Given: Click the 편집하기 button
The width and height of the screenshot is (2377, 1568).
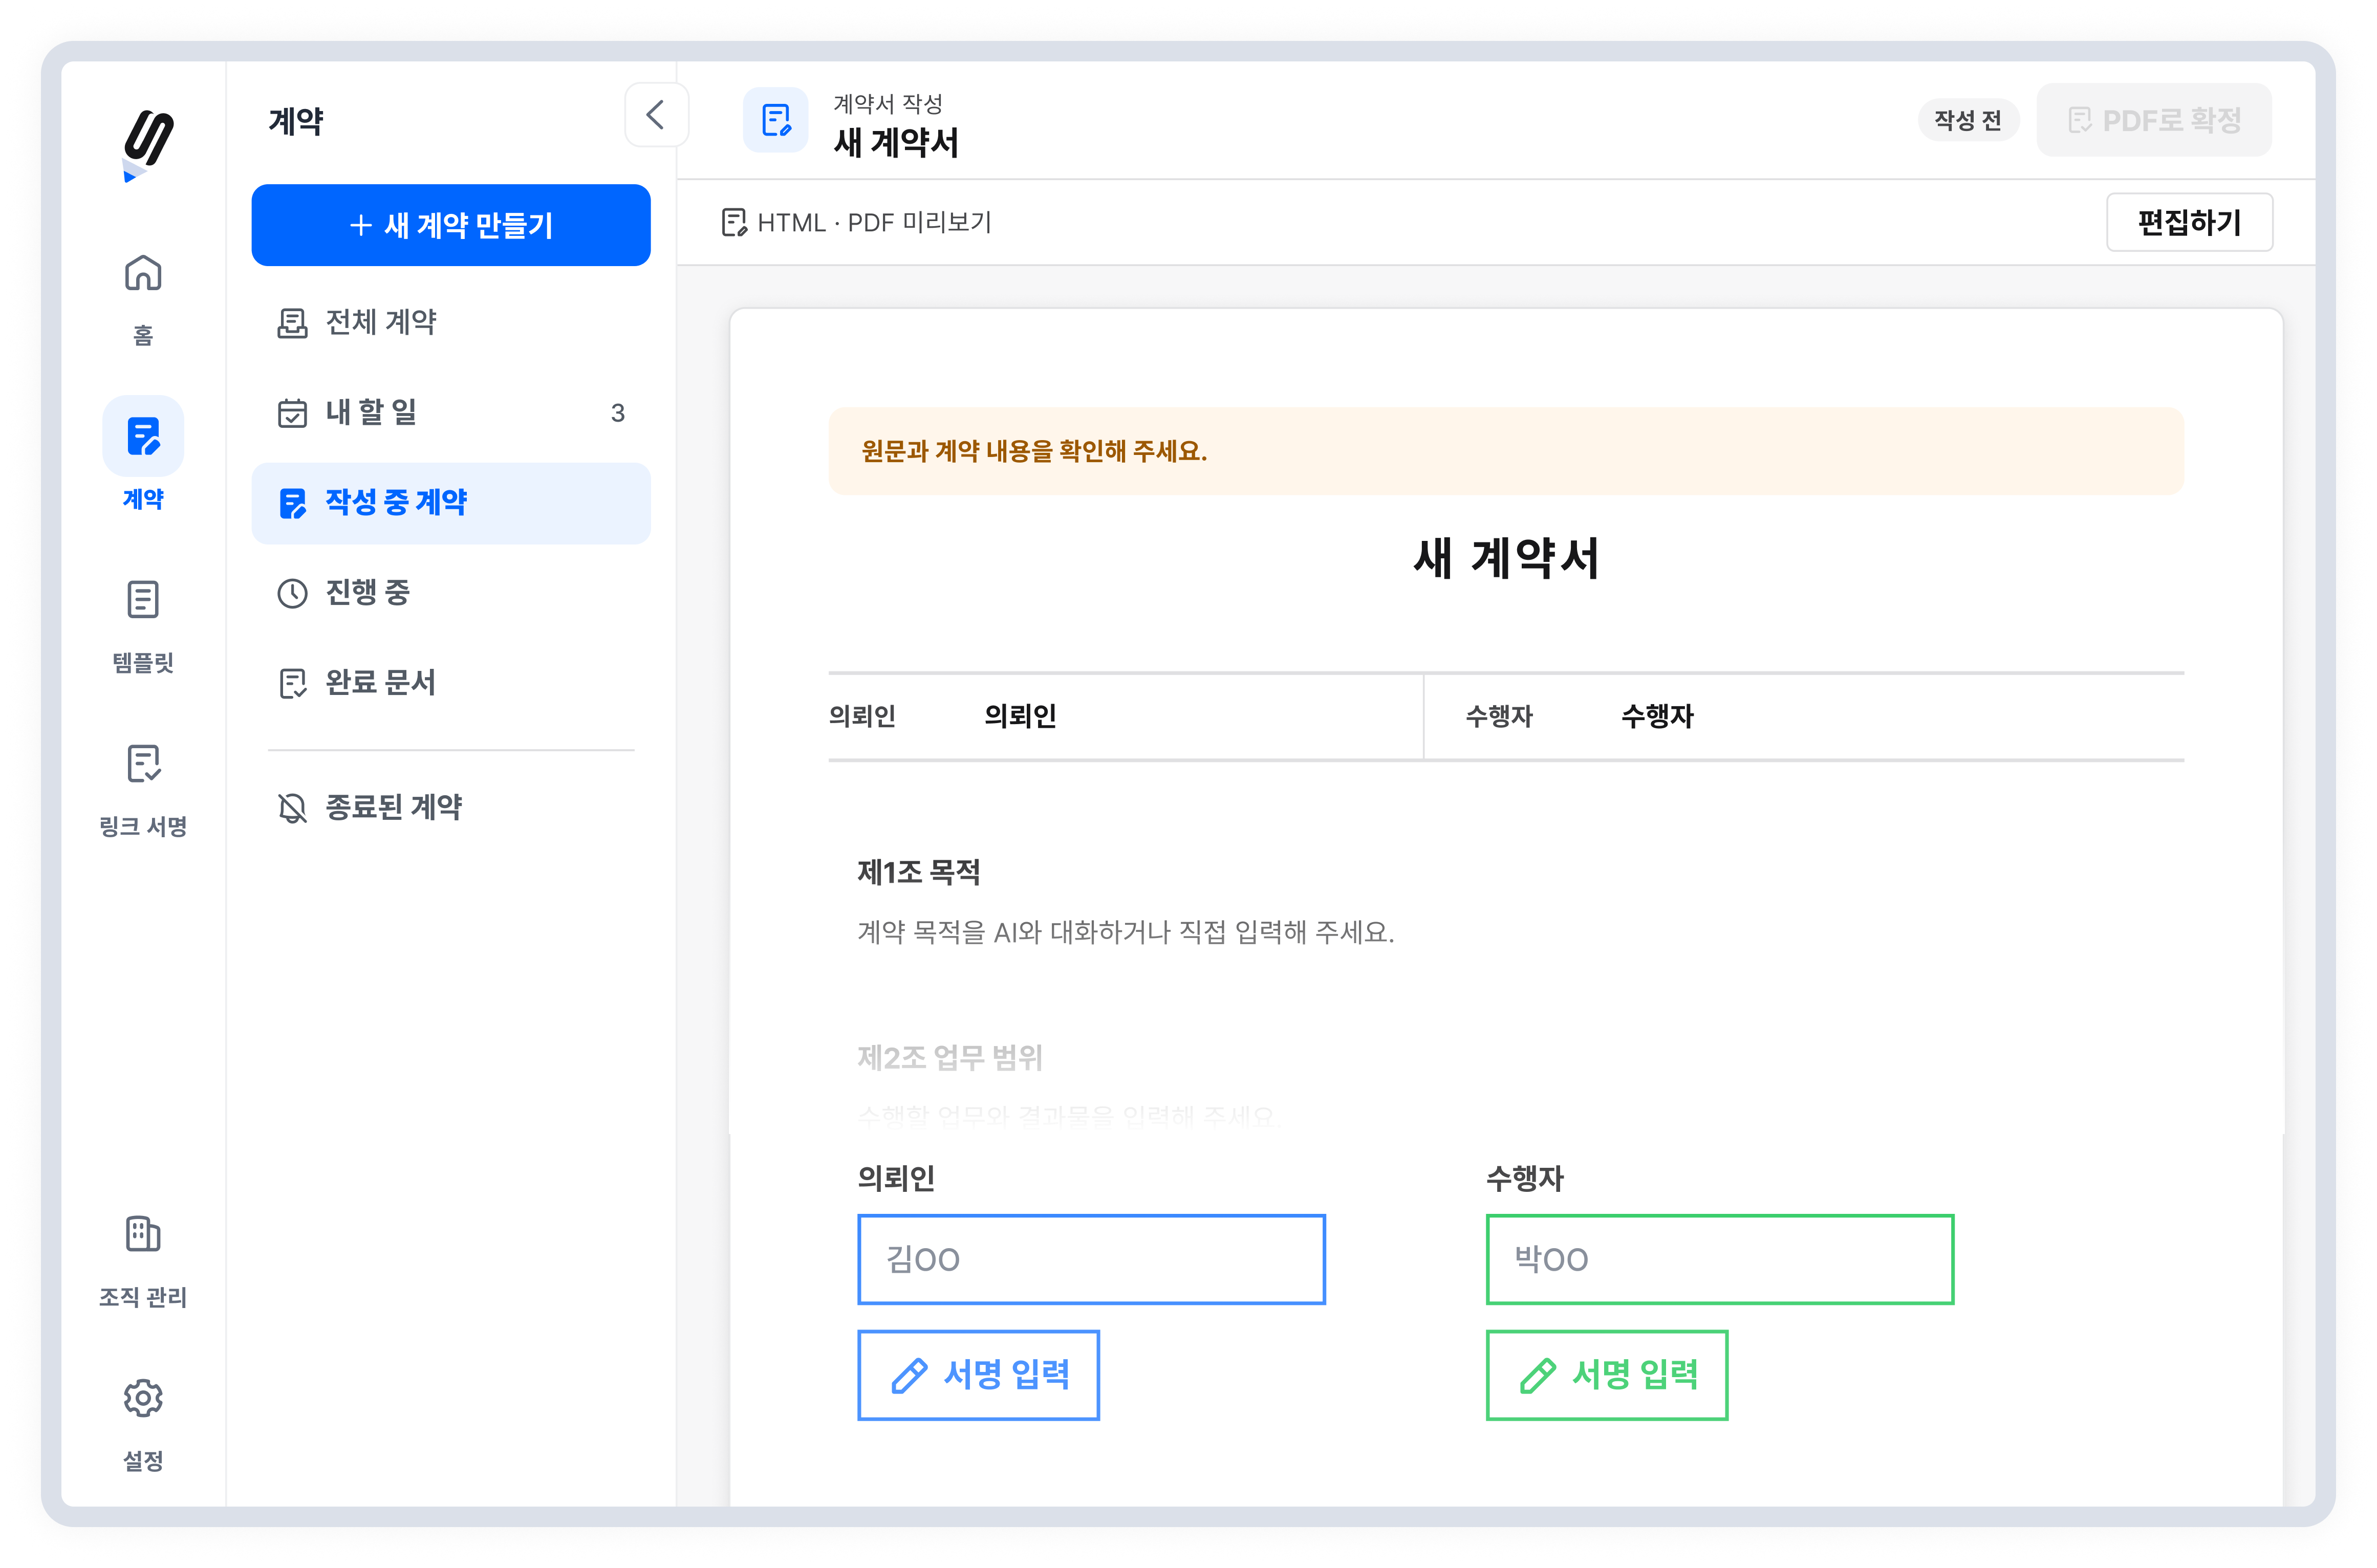Looking at the screenshot, I should coord(2189,222).
